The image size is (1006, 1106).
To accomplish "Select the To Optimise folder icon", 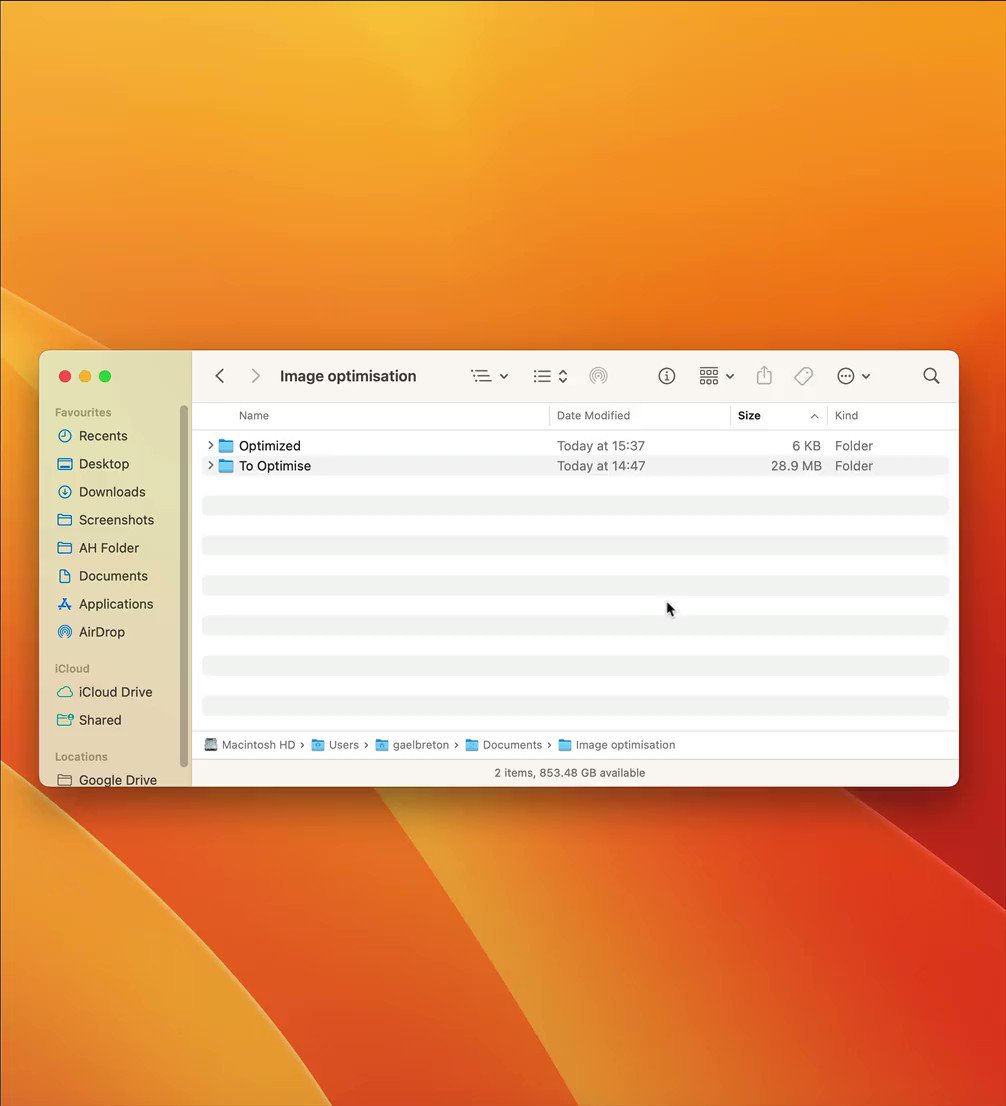I will [226, 466].
